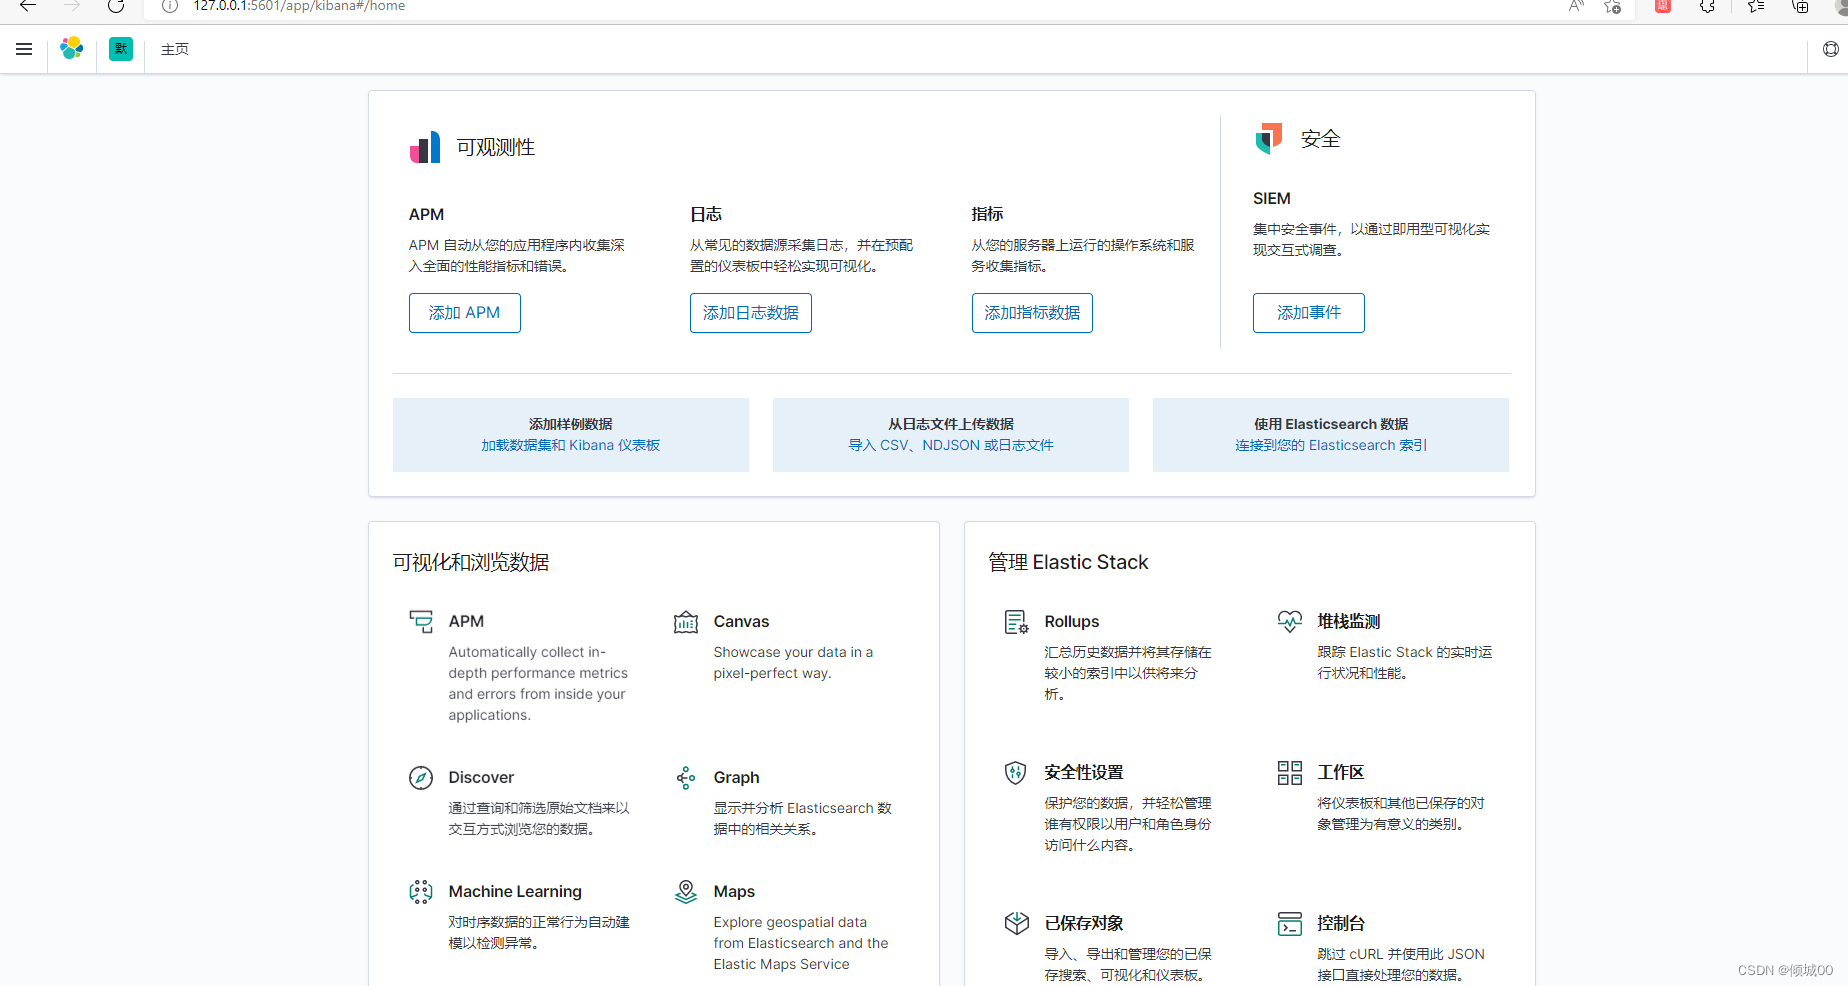Open the 堆栈监测 title link

point(1349,622)
